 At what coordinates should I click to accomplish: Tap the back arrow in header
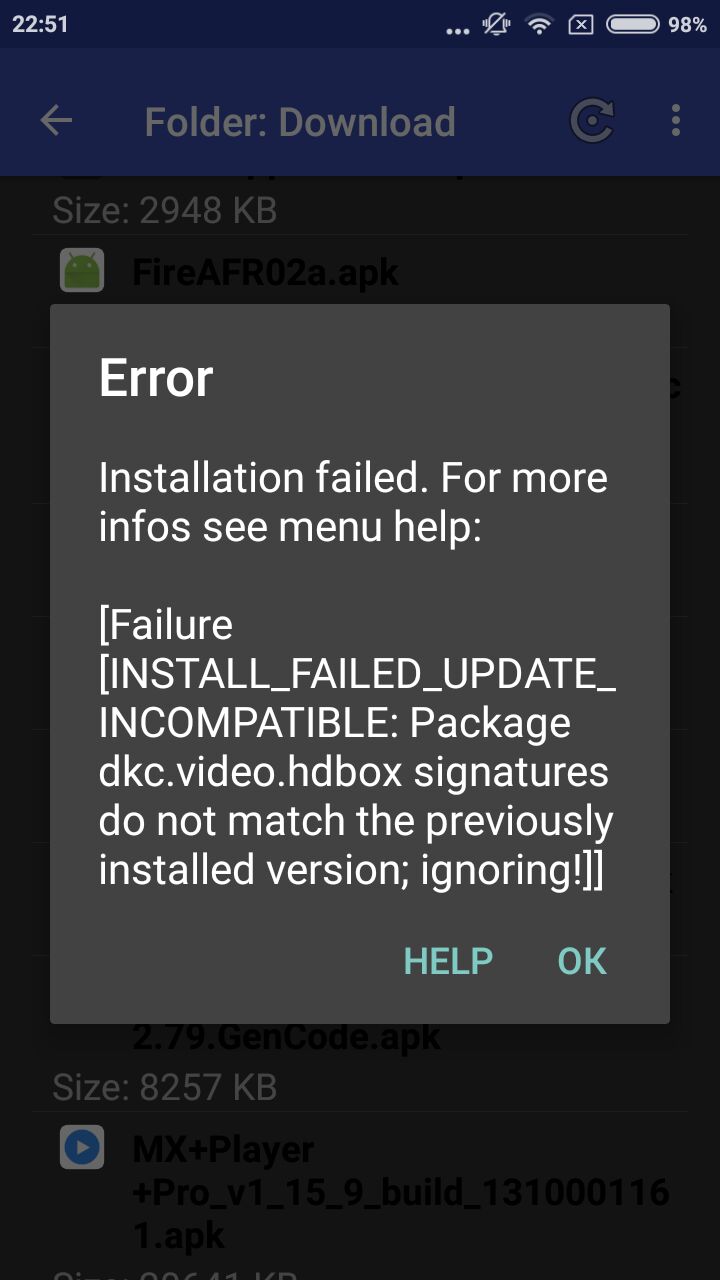pos(56,121)
